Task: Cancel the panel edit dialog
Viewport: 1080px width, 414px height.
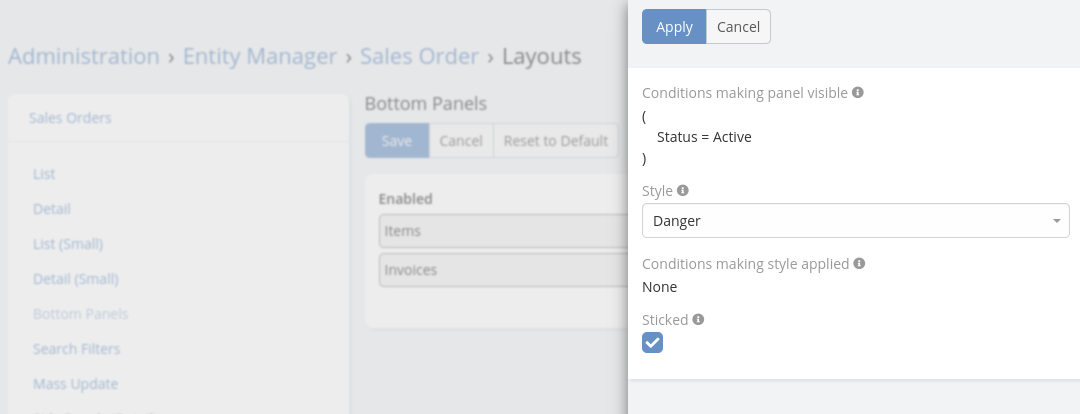Action: click(738, 27)
